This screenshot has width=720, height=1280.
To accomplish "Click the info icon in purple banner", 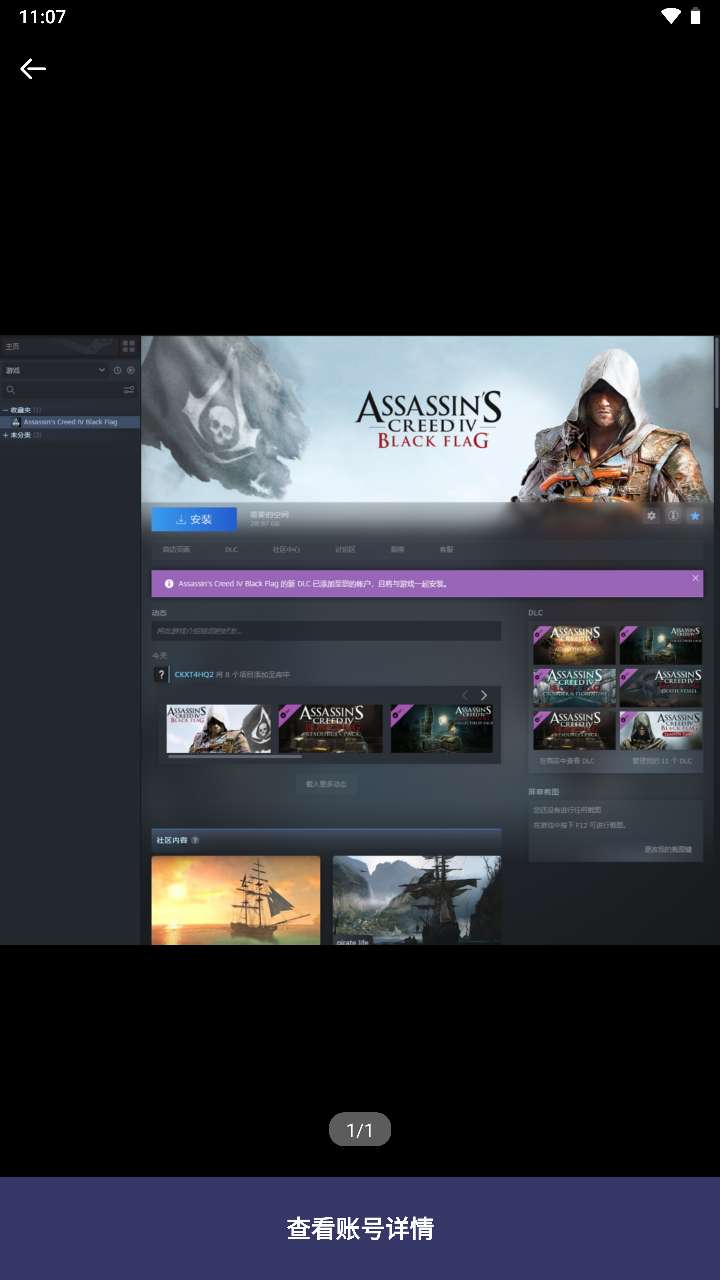I will click(168, 583).
